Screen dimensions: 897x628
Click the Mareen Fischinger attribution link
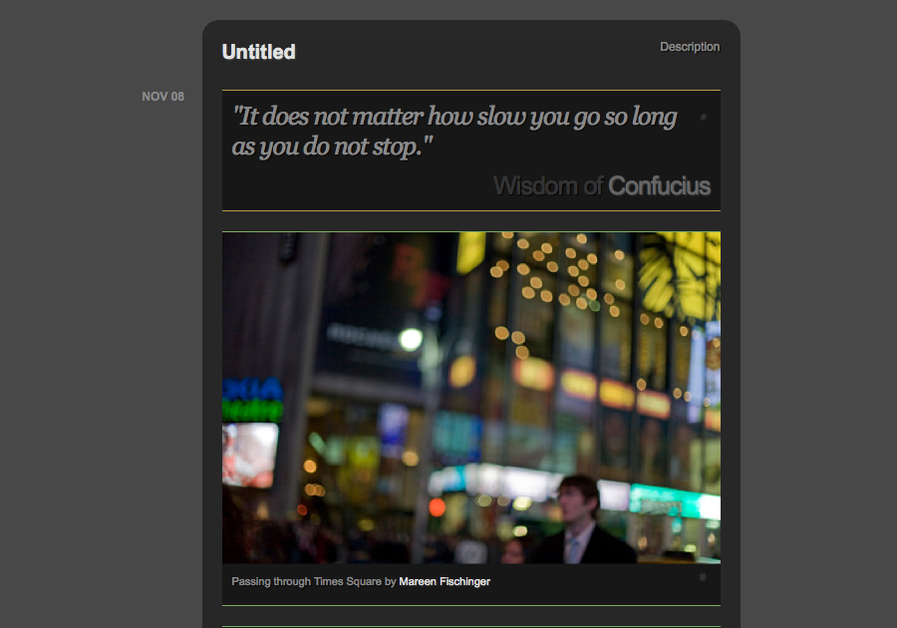[x=443, y=579]
